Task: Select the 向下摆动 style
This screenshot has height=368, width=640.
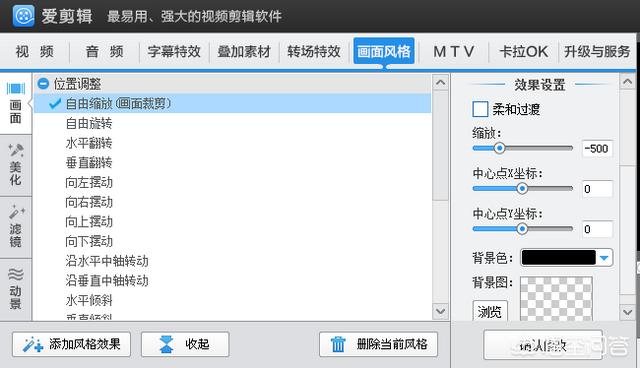Action: pos(89,241)
